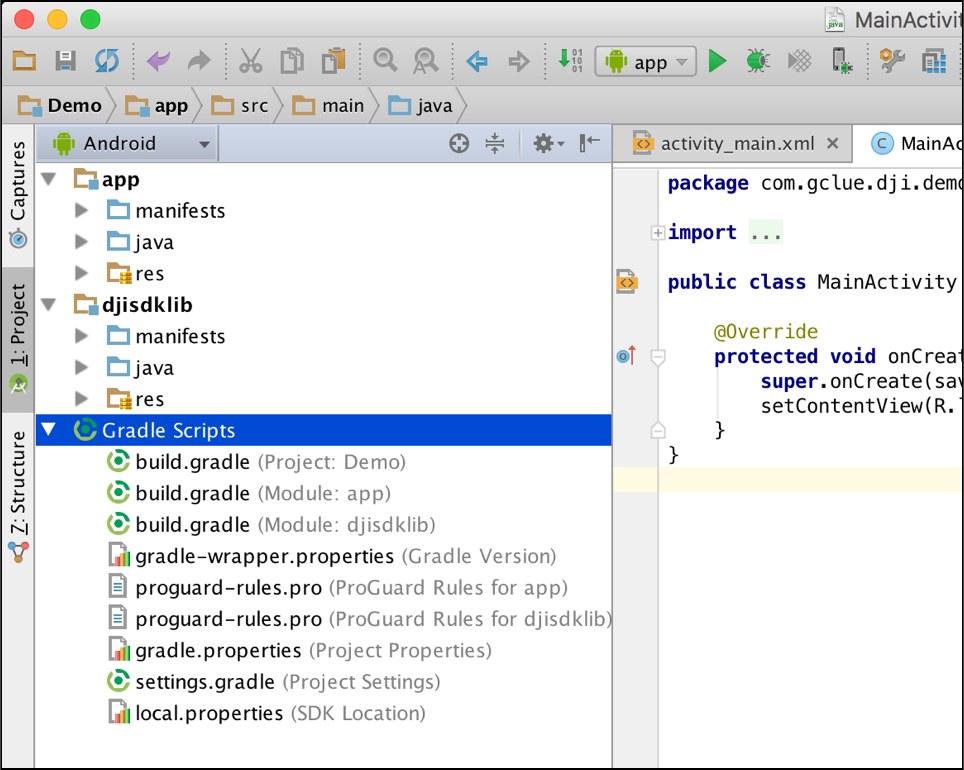Viewport: 964px width, 770px height.
Task: Click the Cut scissors icon
Action: (250, 62)
